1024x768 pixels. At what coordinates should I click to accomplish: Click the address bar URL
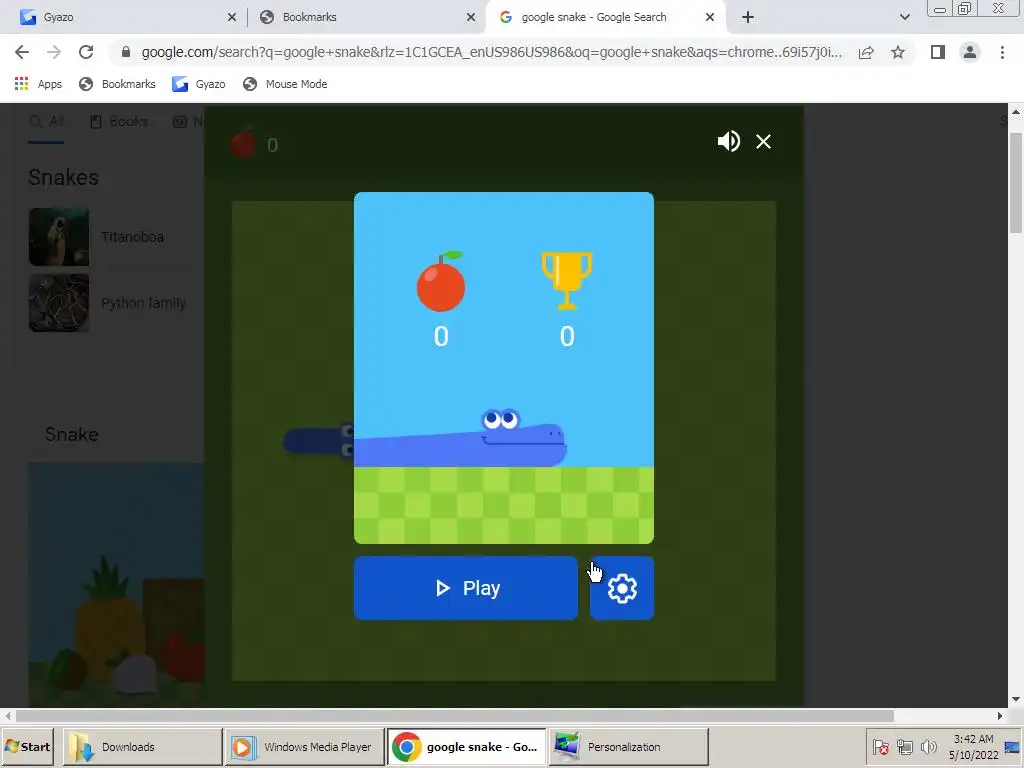(x=491, y=52)
